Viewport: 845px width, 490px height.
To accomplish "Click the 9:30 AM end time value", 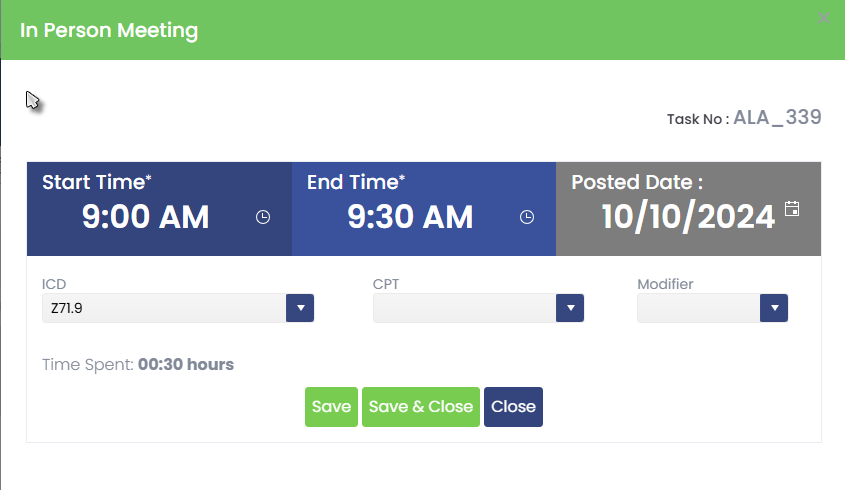I will 410,217.
